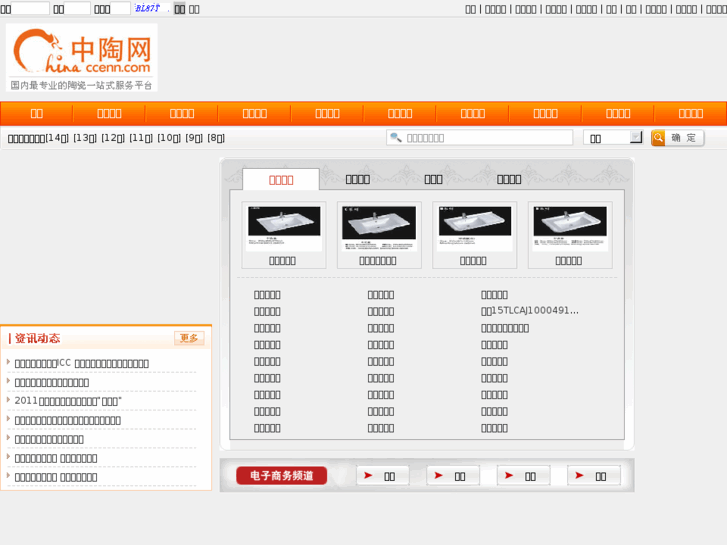Open the [13] edition link
The height and width of the screenshot is (545, 727).
tap(85, 138)
